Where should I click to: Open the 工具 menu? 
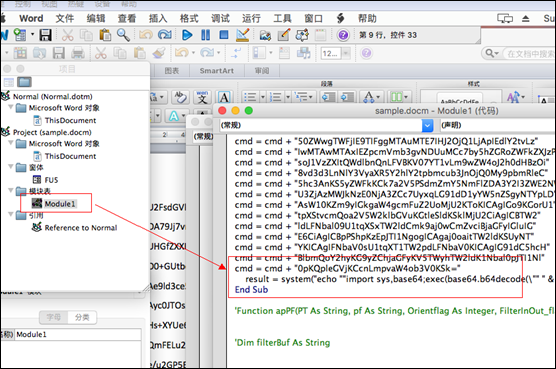click(282, 18)
